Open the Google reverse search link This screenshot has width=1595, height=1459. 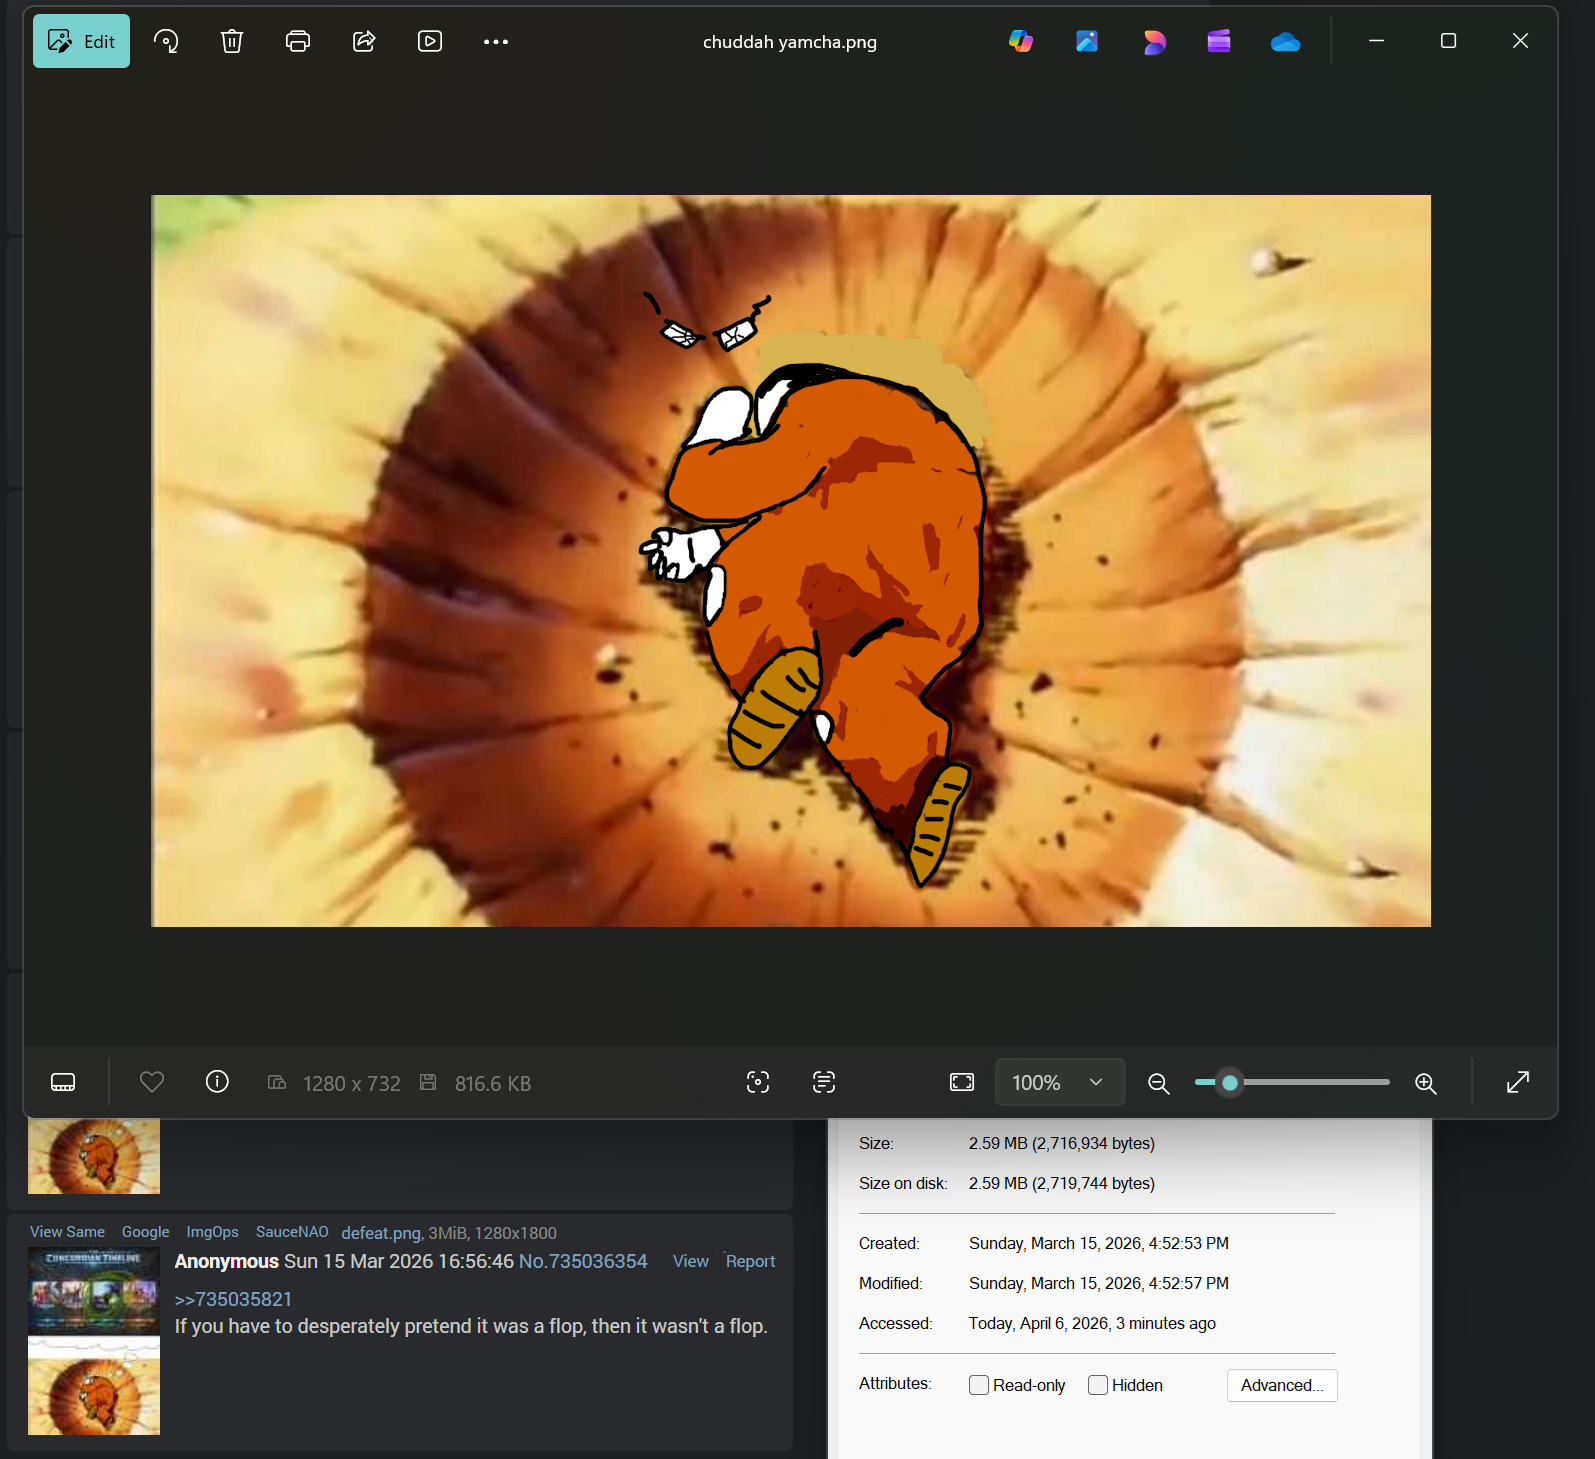coord(146,1232)
